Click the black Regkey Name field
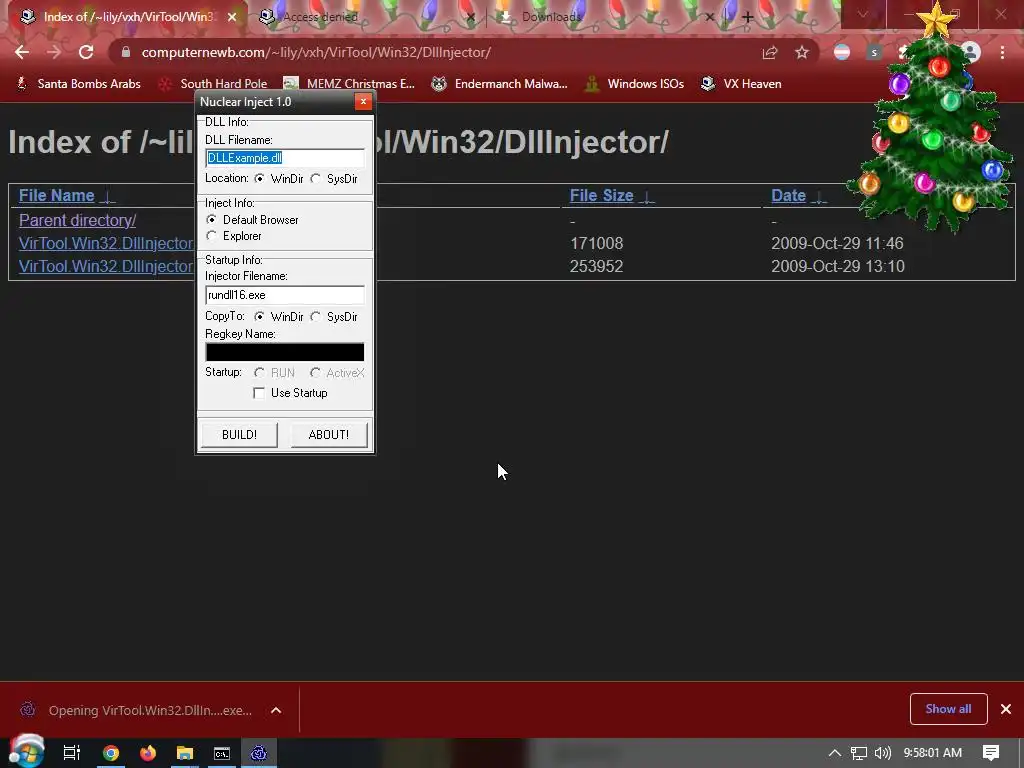Viewport: 1024px width, 768px height. (285, 352)
